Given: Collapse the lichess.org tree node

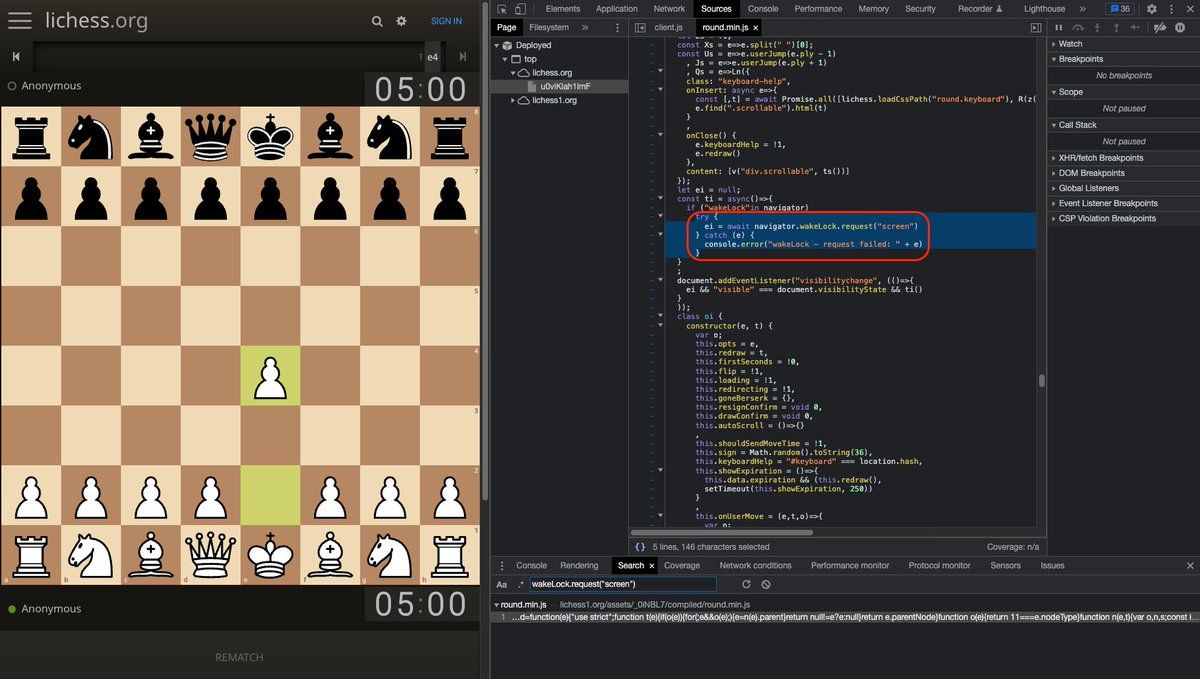Looking at the screenshot, I should click(513, 73).
